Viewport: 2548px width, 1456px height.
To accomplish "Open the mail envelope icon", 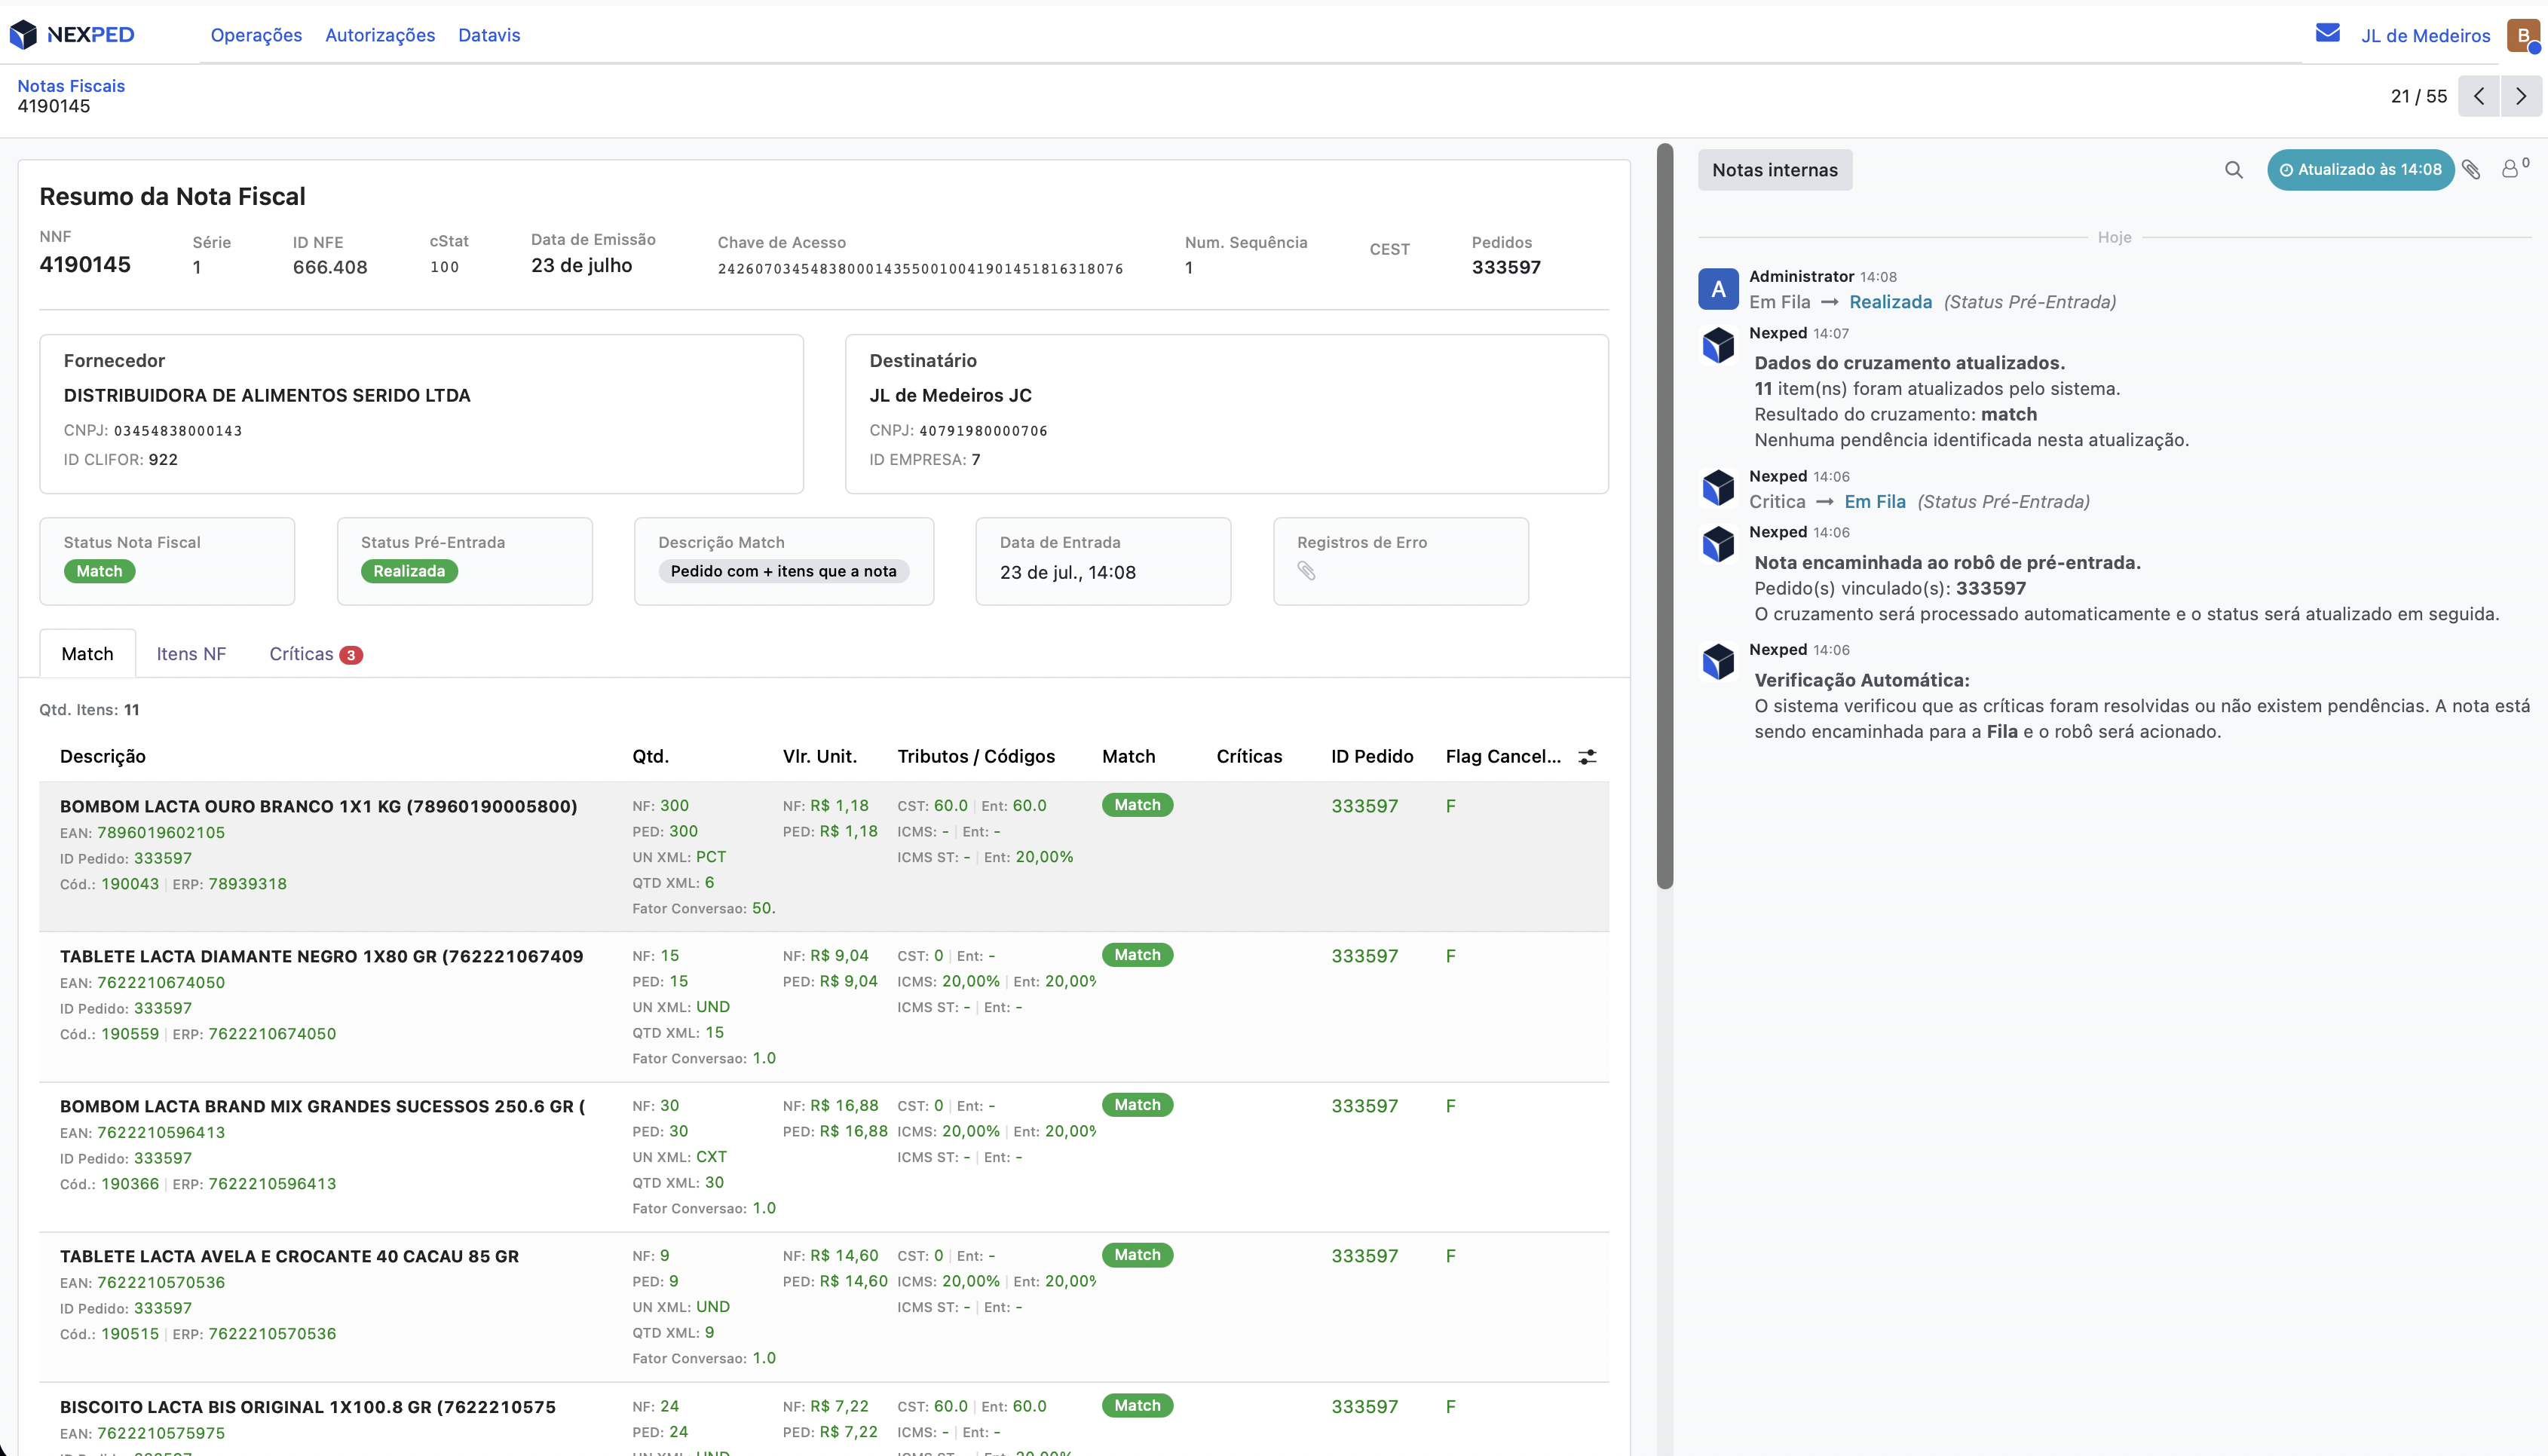I will coord(2327,34).
